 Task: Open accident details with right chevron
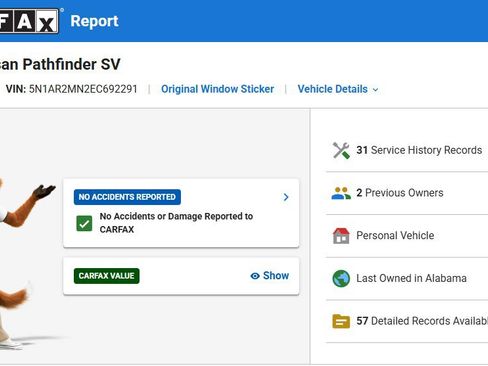coord(286,197)
